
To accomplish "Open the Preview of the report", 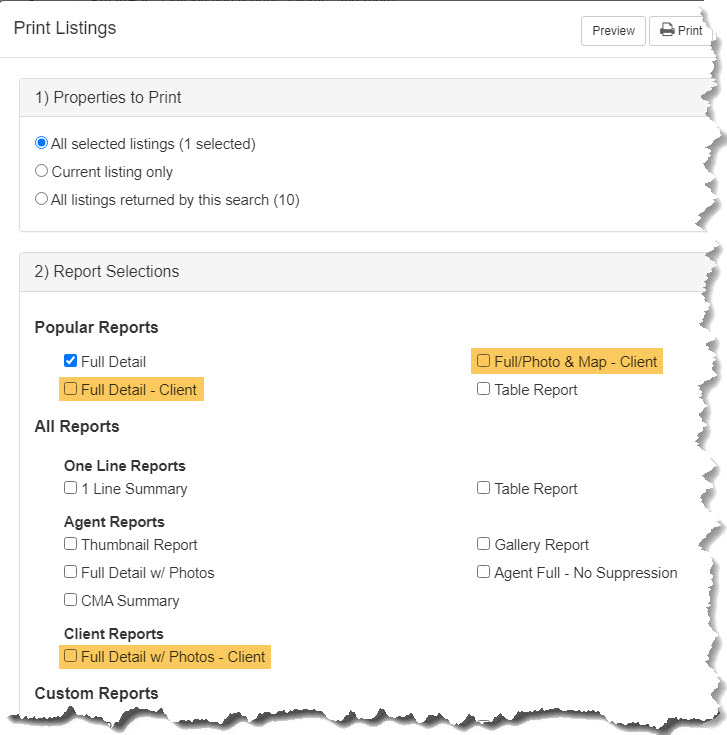I will 613,31.
